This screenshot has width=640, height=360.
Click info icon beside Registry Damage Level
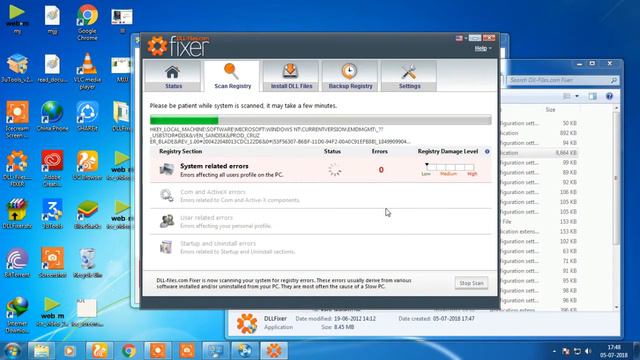pos(487,151)
